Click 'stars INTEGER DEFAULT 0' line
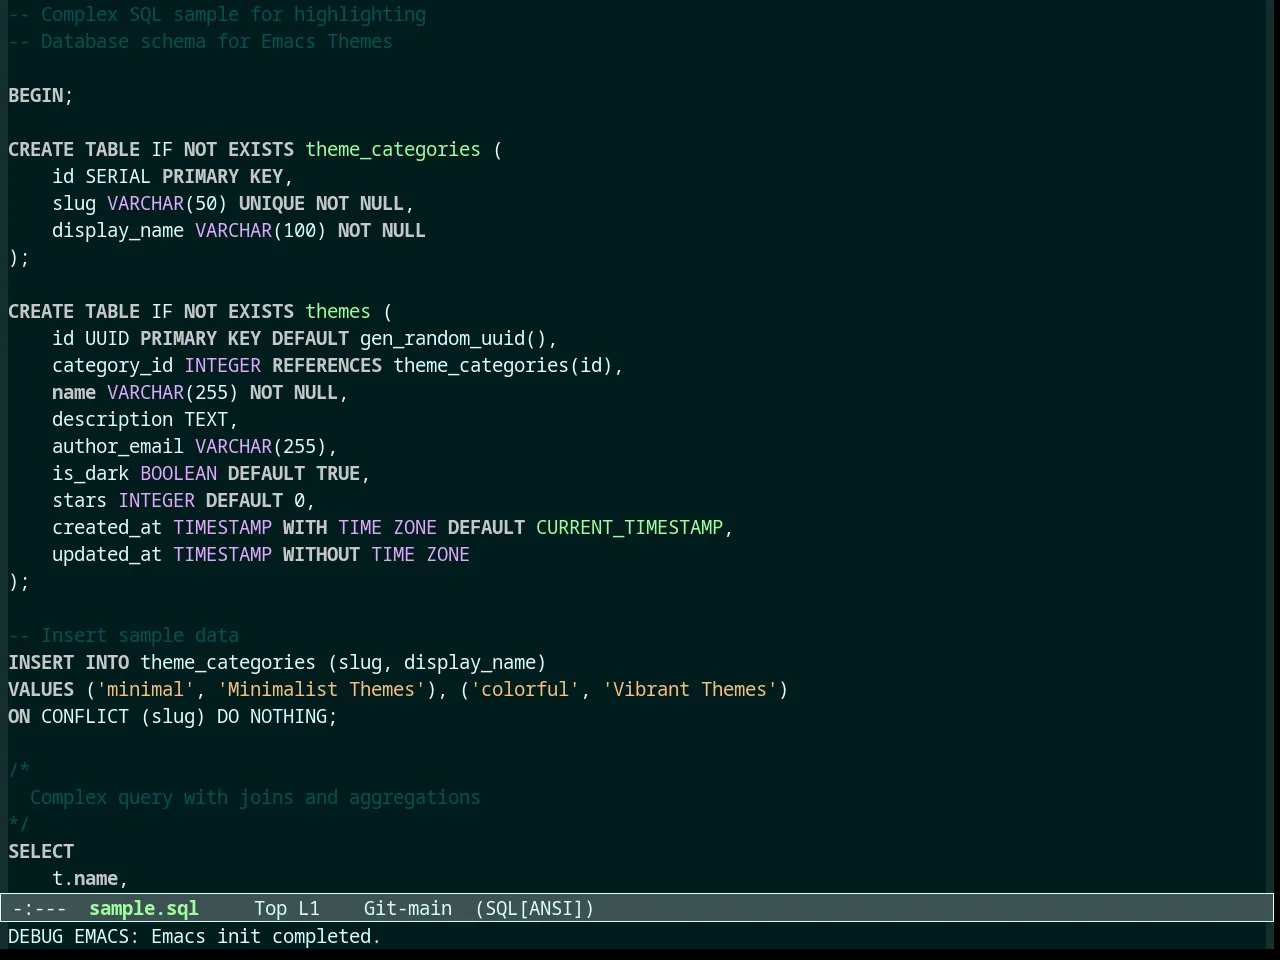Image resolution: width=1280 pixels, height=960 pixels. click(x=183, y=501)
